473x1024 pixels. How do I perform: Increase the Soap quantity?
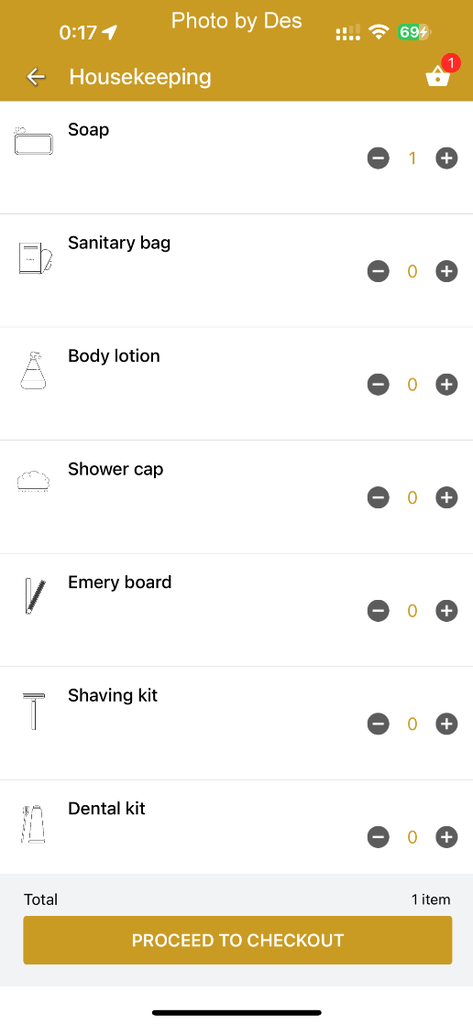coord(447,158)
